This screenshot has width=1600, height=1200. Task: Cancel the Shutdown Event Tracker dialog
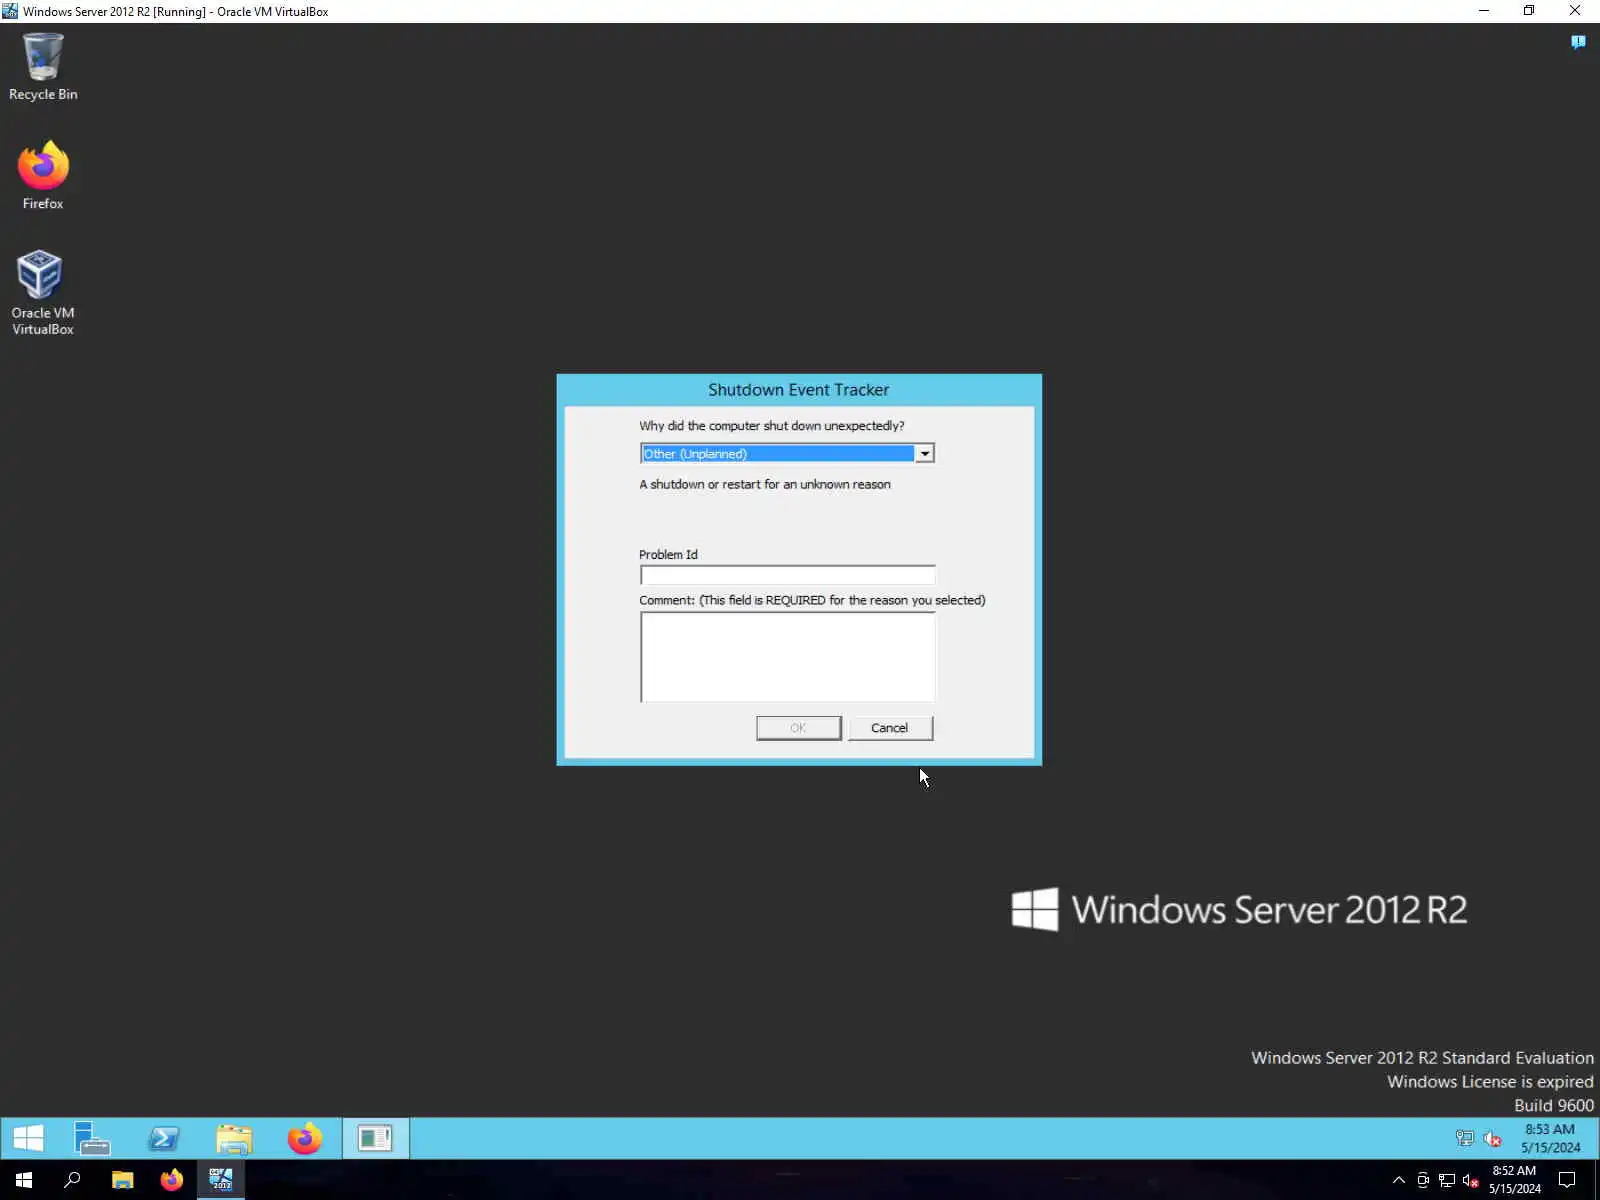(x=890, y=728)
